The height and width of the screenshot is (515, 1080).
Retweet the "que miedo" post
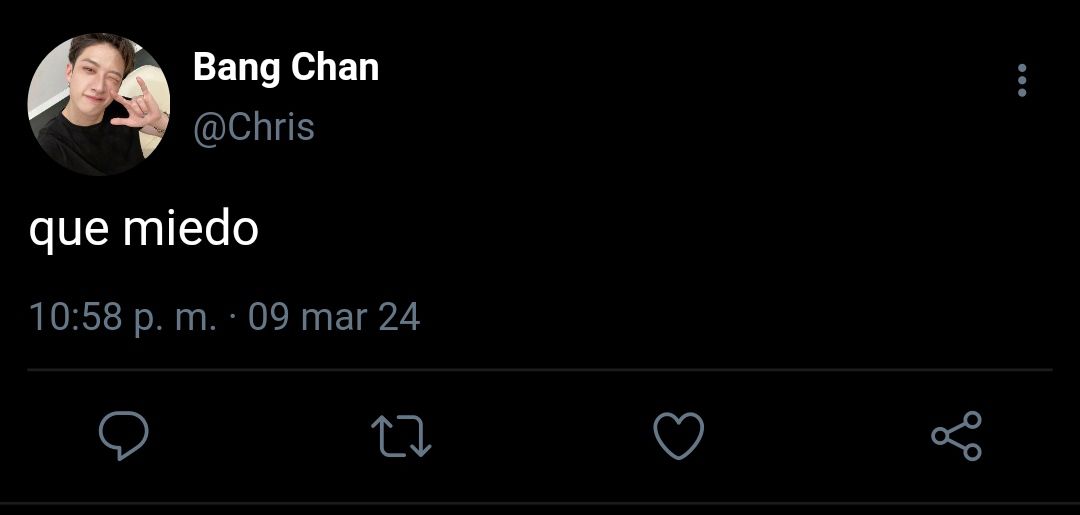(401, 435)
